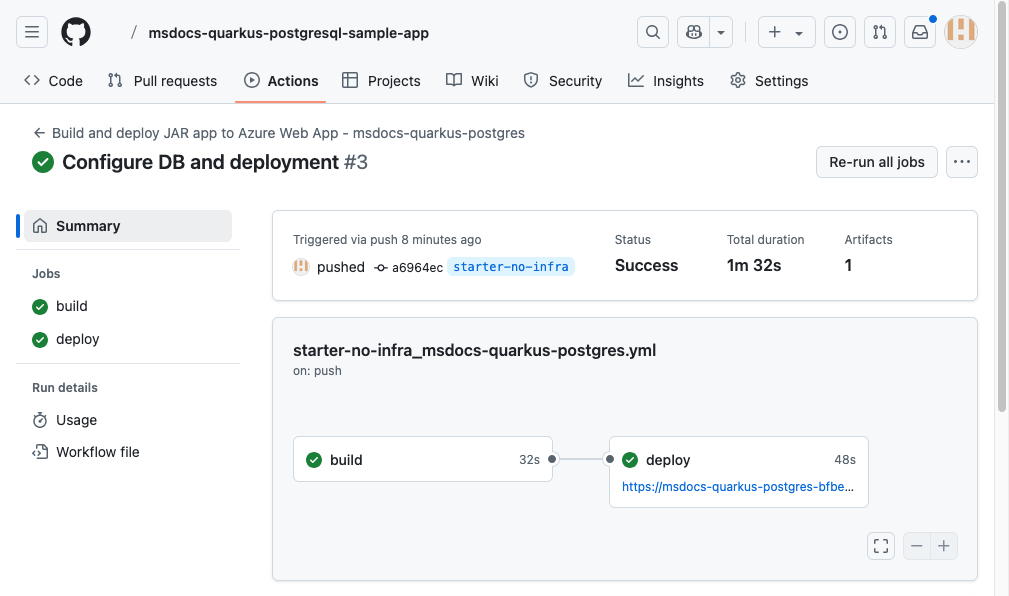
Task: Check the notifications inbox icon
Action: pos(920,32)
